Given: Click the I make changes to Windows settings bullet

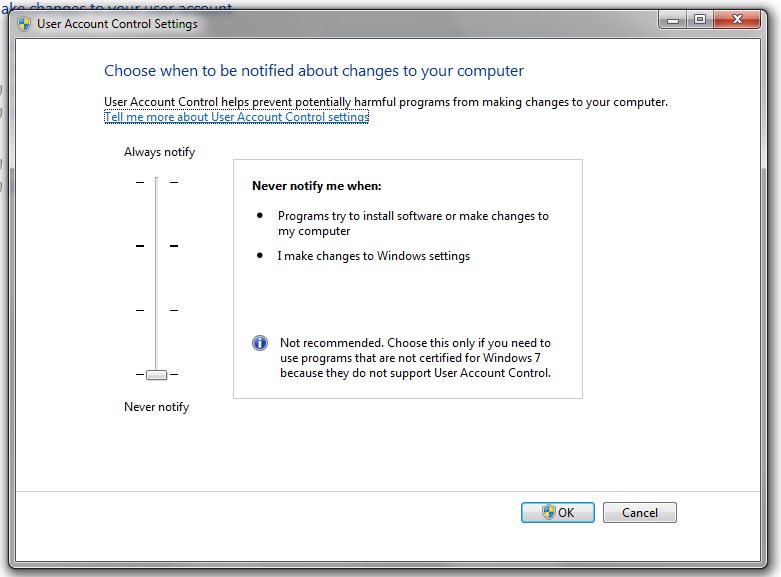Looking at the screenshot, I should click(x=373, y=256).
